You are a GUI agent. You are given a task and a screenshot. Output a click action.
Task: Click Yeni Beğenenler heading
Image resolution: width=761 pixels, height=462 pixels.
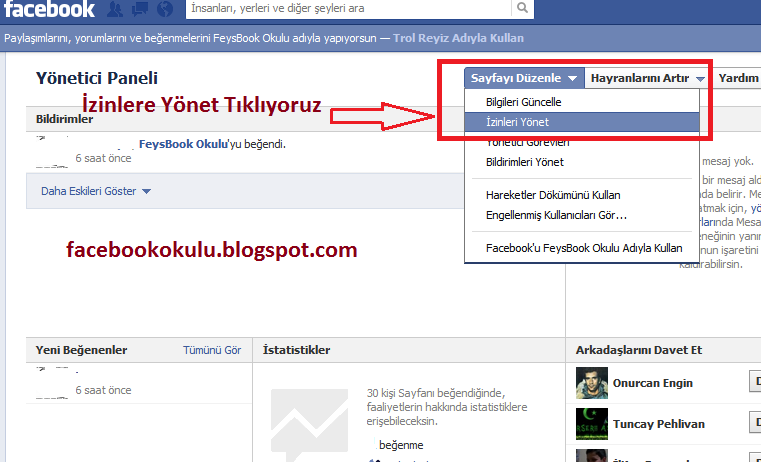pyautogui.click(x=82, y=350)
